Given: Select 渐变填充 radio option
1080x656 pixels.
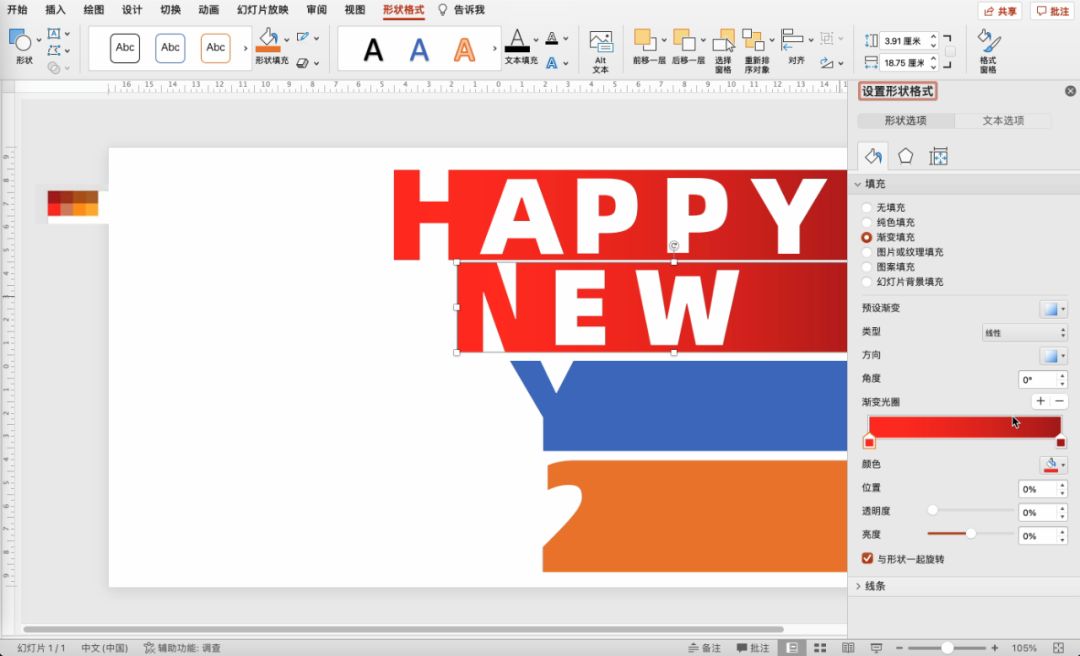Looking at the screenshot, I should tap(866, 237).
